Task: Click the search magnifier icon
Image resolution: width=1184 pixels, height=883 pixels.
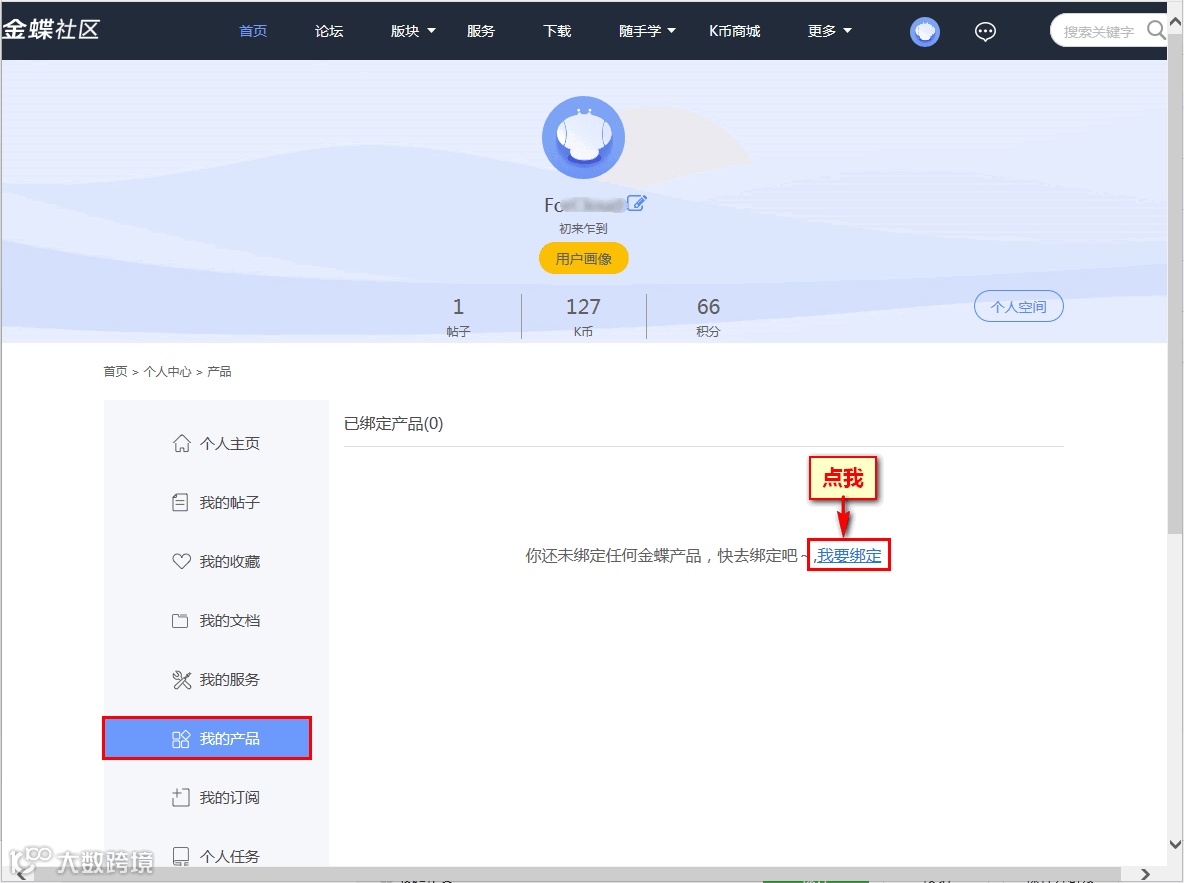Action: 1155,30
